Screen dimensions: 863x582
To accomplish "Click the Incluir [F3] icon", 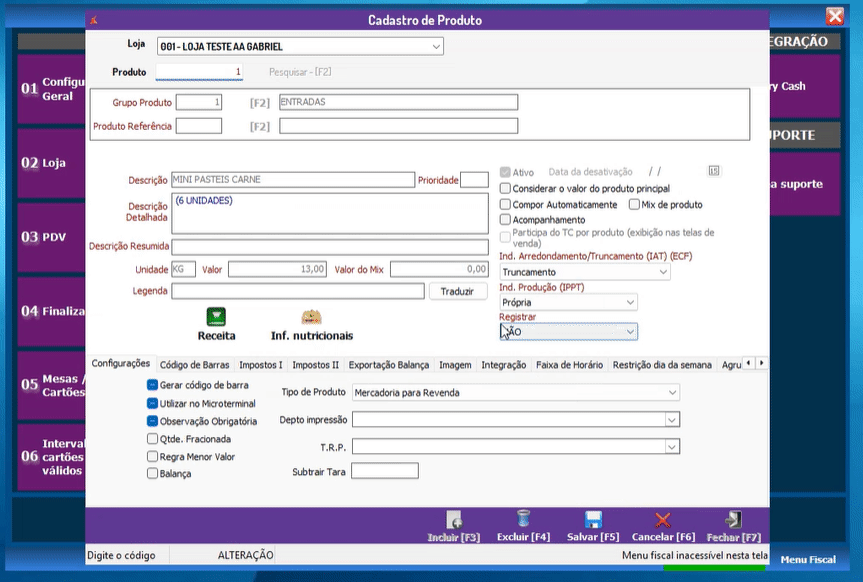I will [x=454, y=519].
